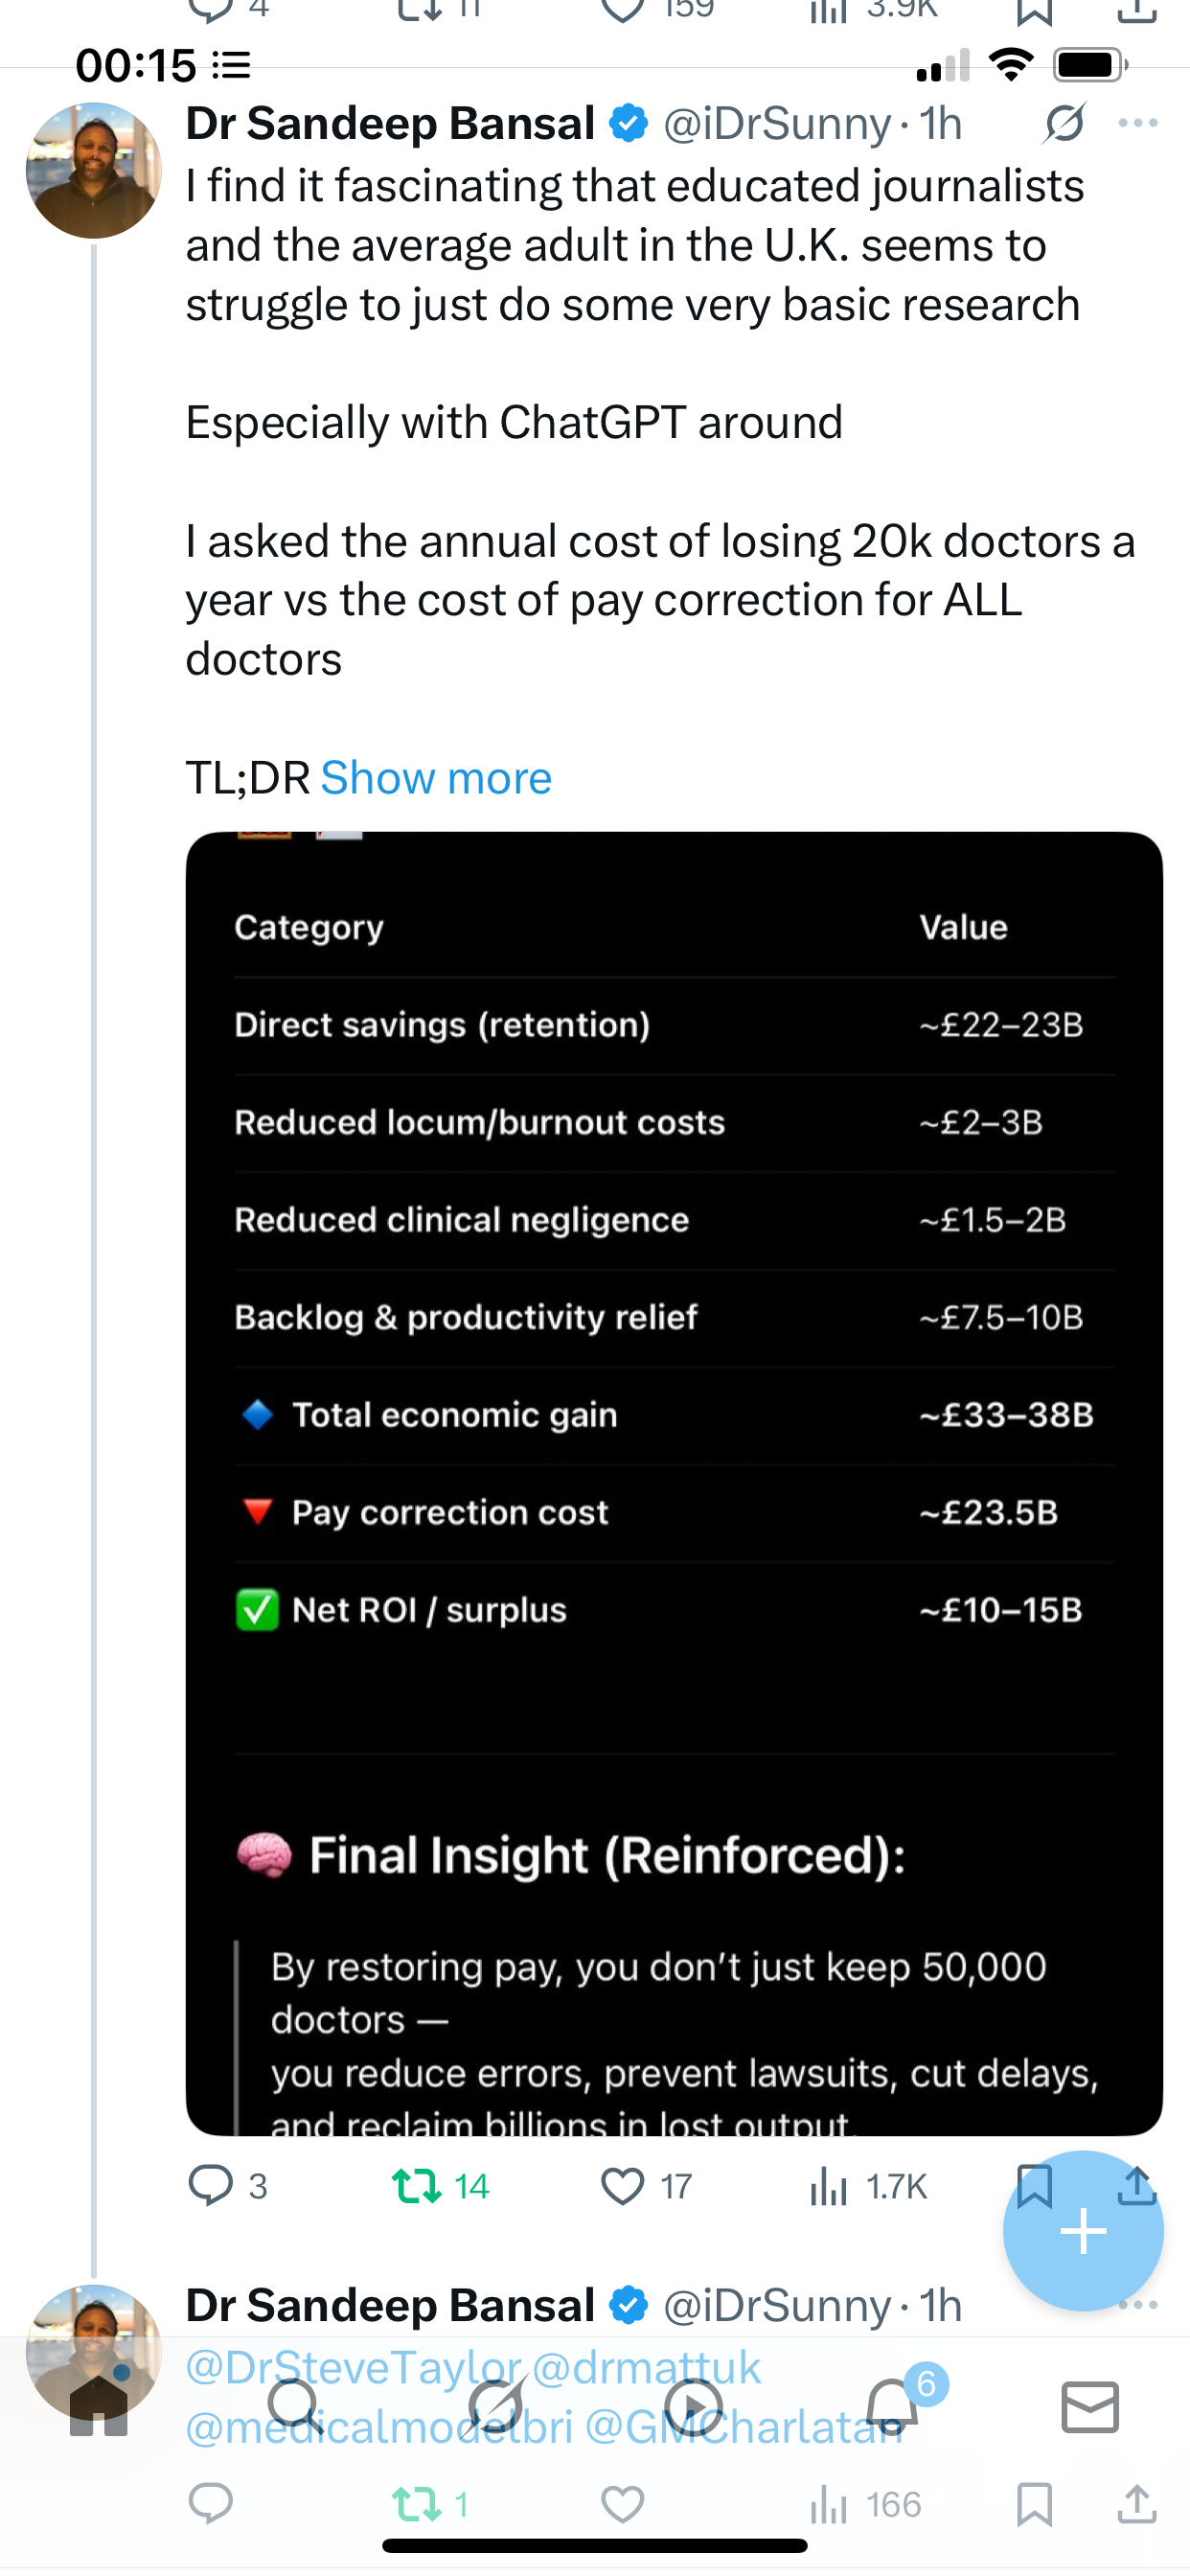The height and width of the screenshot is (2576, 1190).
Task: Open Dr Sandeep Bansal's profile avatar
Action: (x=94, y=170)
